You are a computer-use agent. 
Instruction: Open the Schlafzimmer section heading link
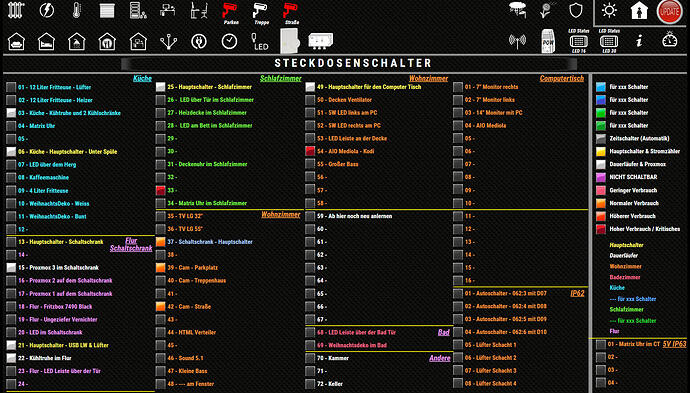[280, 78]
